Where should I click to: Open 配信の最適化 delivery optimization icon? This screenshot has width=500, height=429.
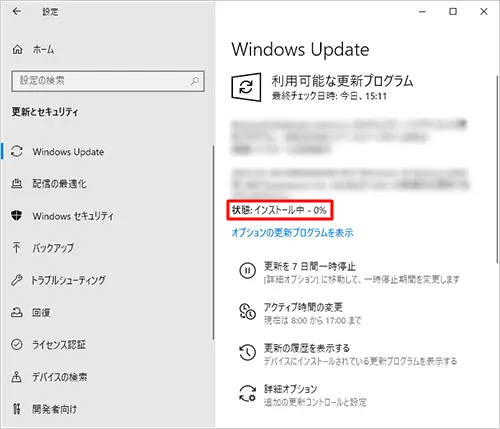click(17, 184)
